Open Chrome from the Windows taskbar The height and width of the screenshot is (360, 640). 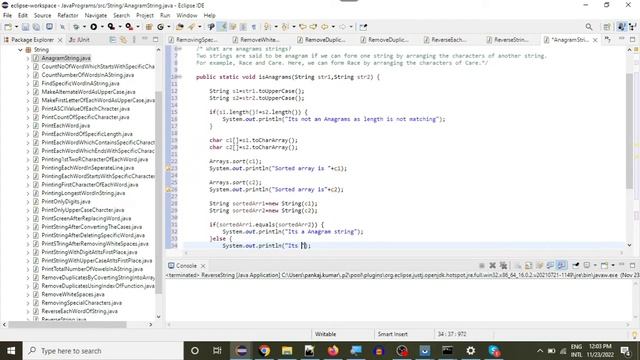264,351
